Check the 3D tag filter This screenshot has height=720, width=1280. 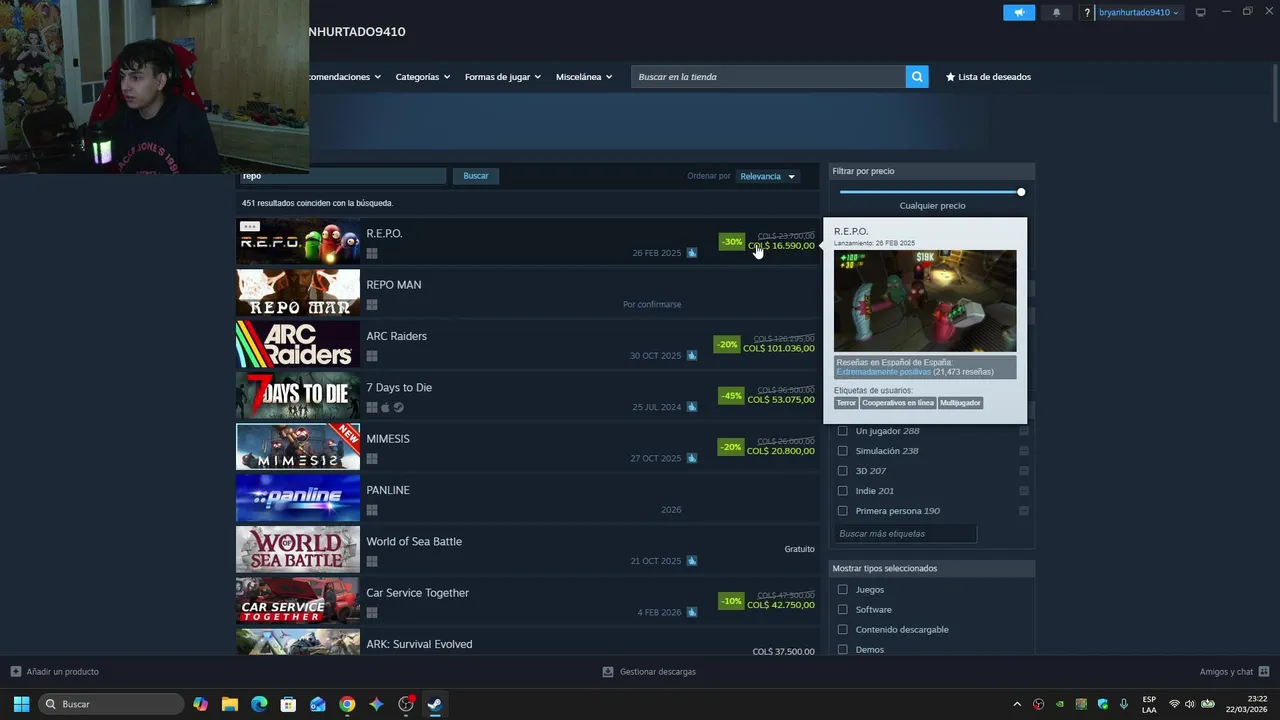pyautogui.click(x=842, y=471)
